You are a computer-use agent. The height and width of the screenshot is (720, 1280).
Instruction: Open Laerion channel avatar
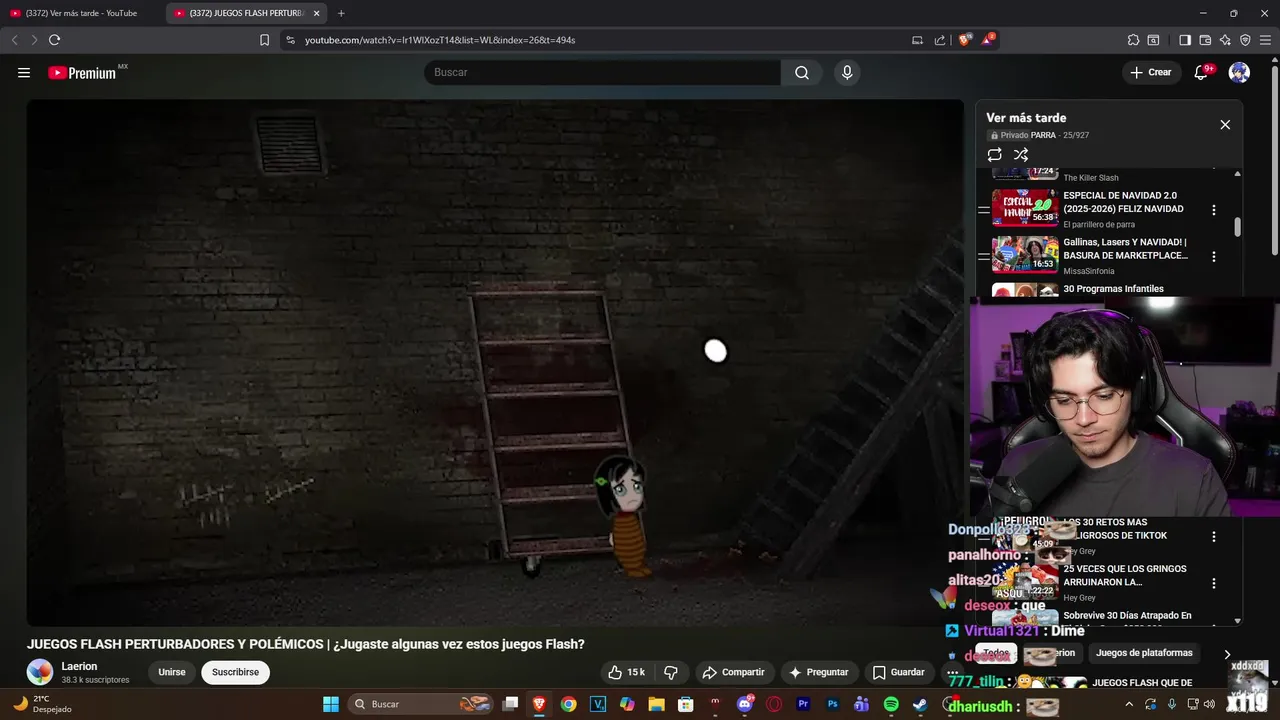[40, 672]
